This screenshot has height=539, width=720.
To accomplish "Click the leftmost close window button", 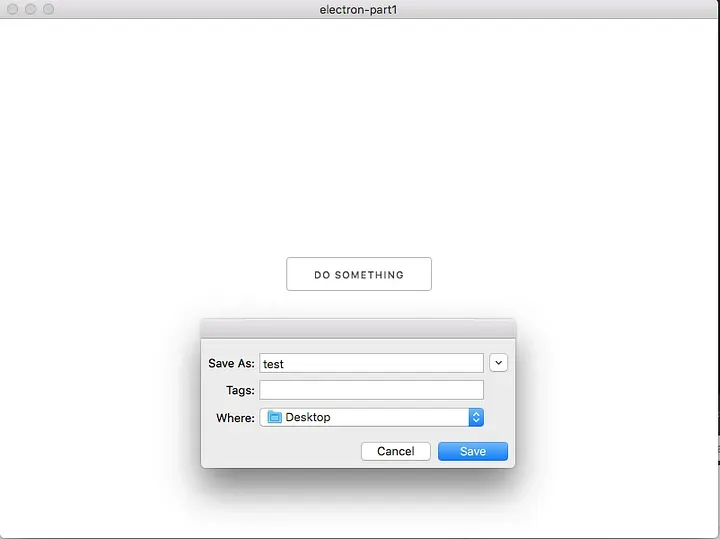I will (x=12, y=9).
